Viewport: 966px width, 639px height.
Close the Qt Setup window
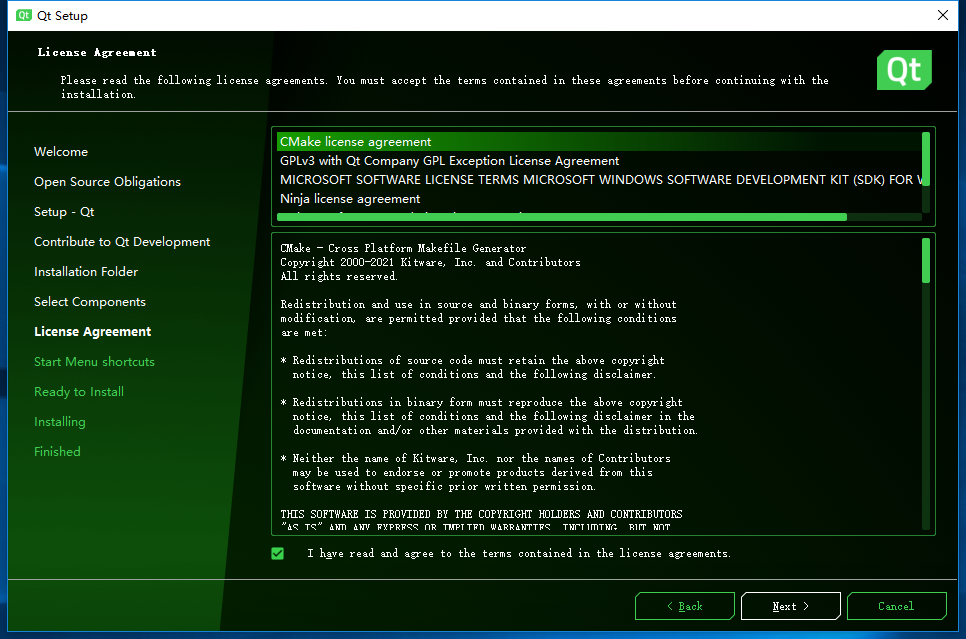(943, 15)
